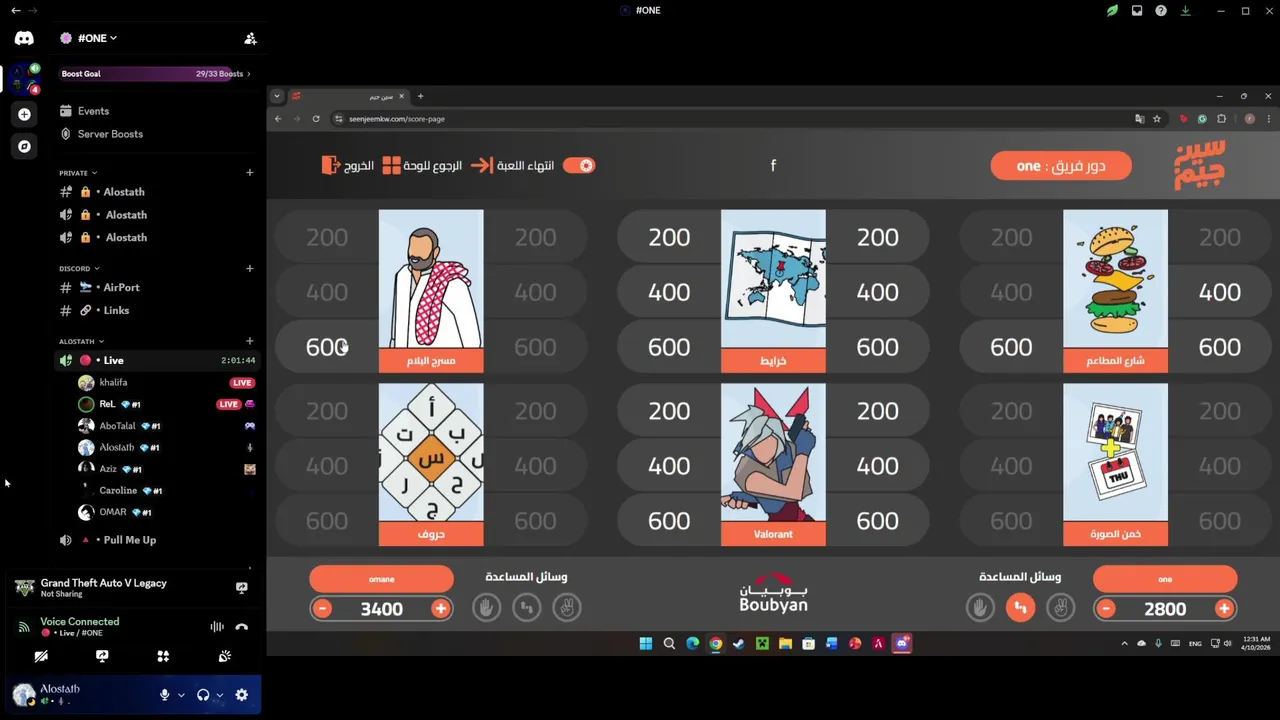Disconnect from voice with the hang-up icon
The height and width of the screenshot is (720, 1280).
point(241,627)
